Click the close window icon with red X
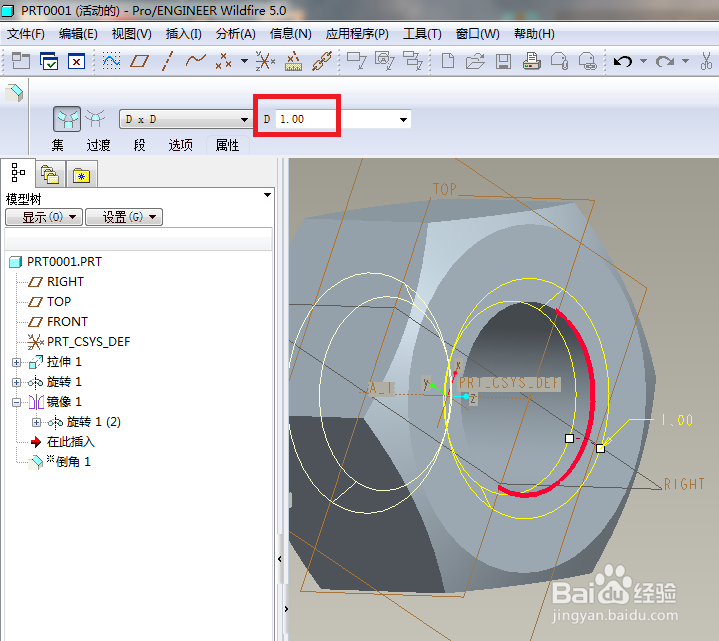Image resolution: width=719 pixels, height=641 pixels. 76,61
